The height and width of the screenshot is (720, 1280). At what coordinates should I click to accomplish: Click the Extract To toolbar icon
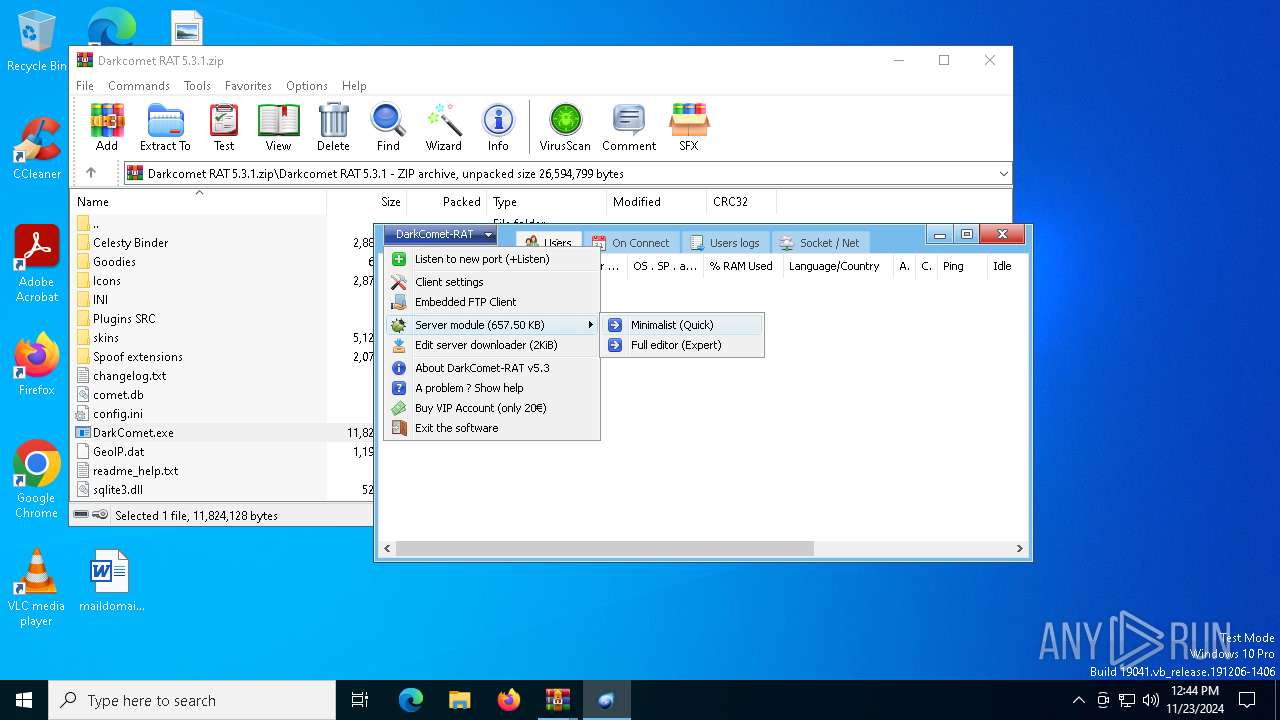pyautogui.click(x=165, y=127)
